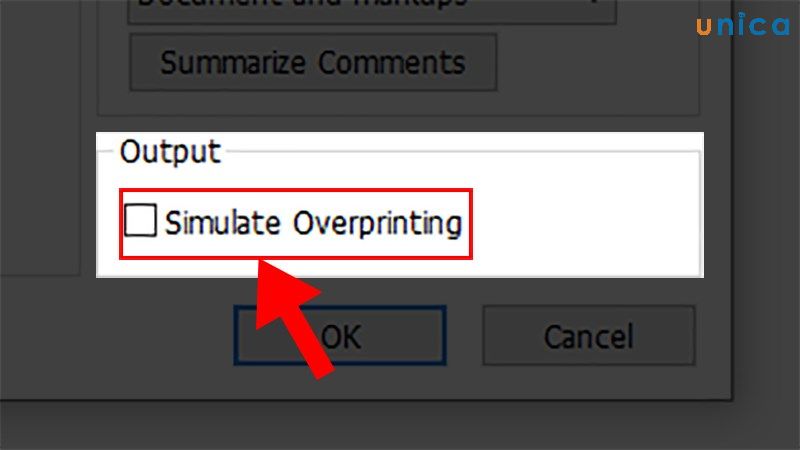
Task: Open the Summarize Comments button
Action: (313, 62)
